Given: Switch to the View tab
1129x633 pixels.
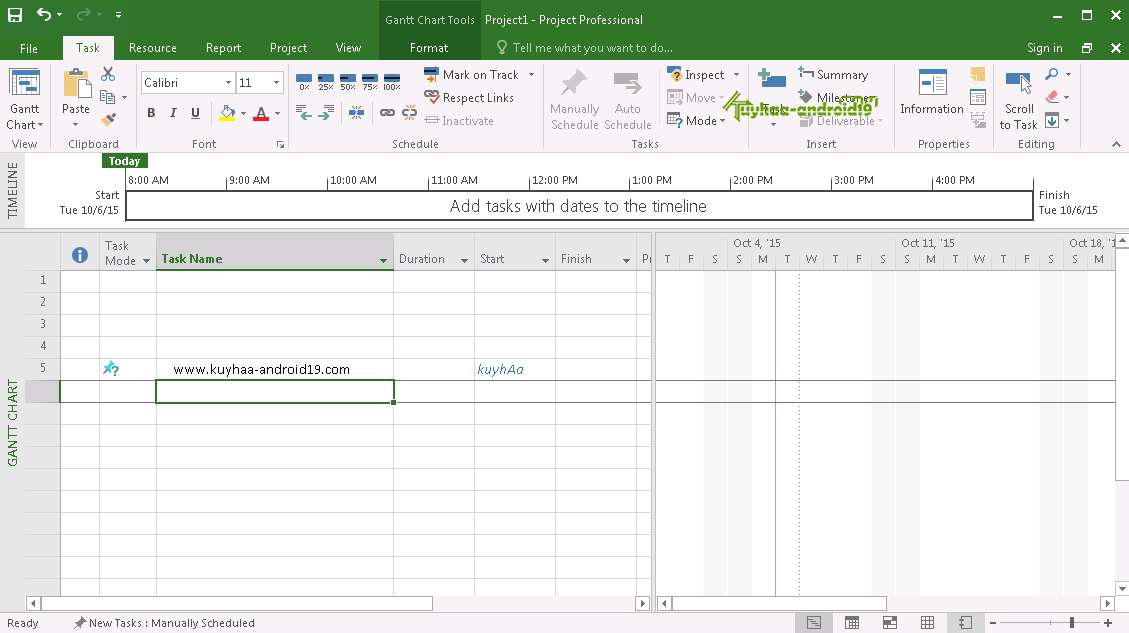Looking at the screenshot, I should pyautogui.click(x=348, y=48).
